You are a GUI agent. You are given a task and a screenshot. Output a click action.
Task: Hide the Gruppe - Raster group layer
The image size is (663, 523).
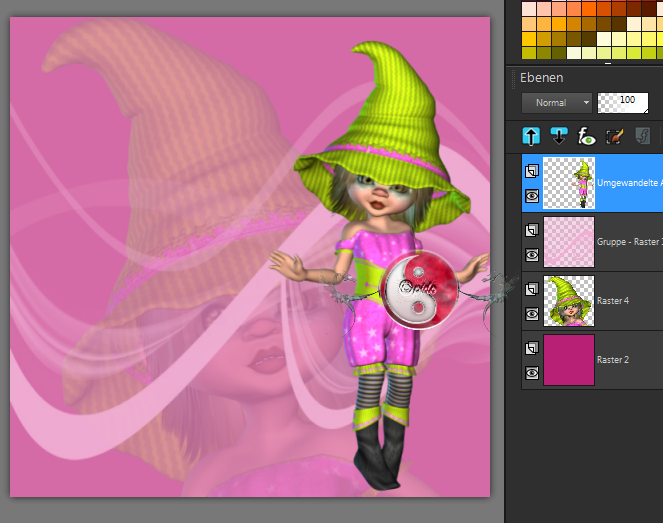pyautogui.click(x=532, y=255)
